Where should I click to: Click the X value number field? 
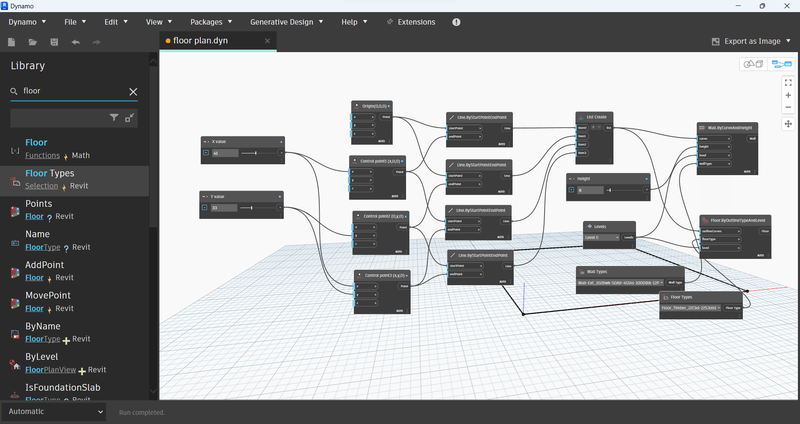click(x=225, y=153)
